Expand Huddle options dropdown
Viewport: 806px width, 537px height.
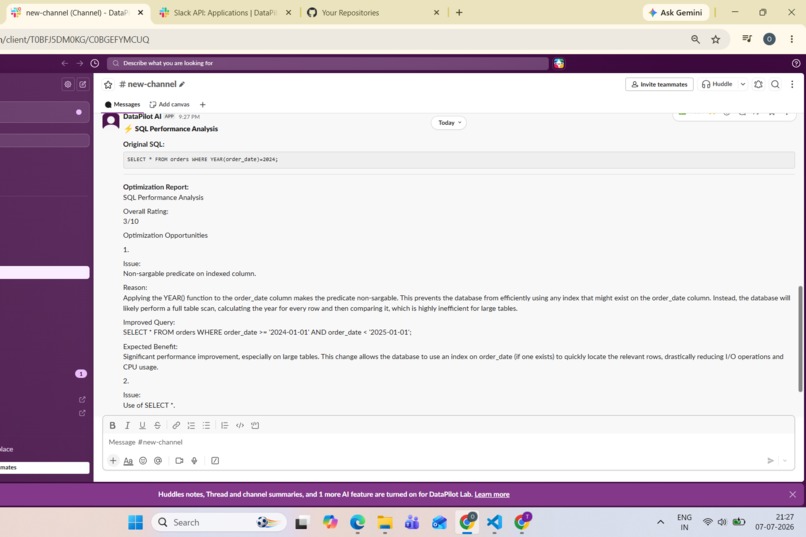click(x=743, y=84)
